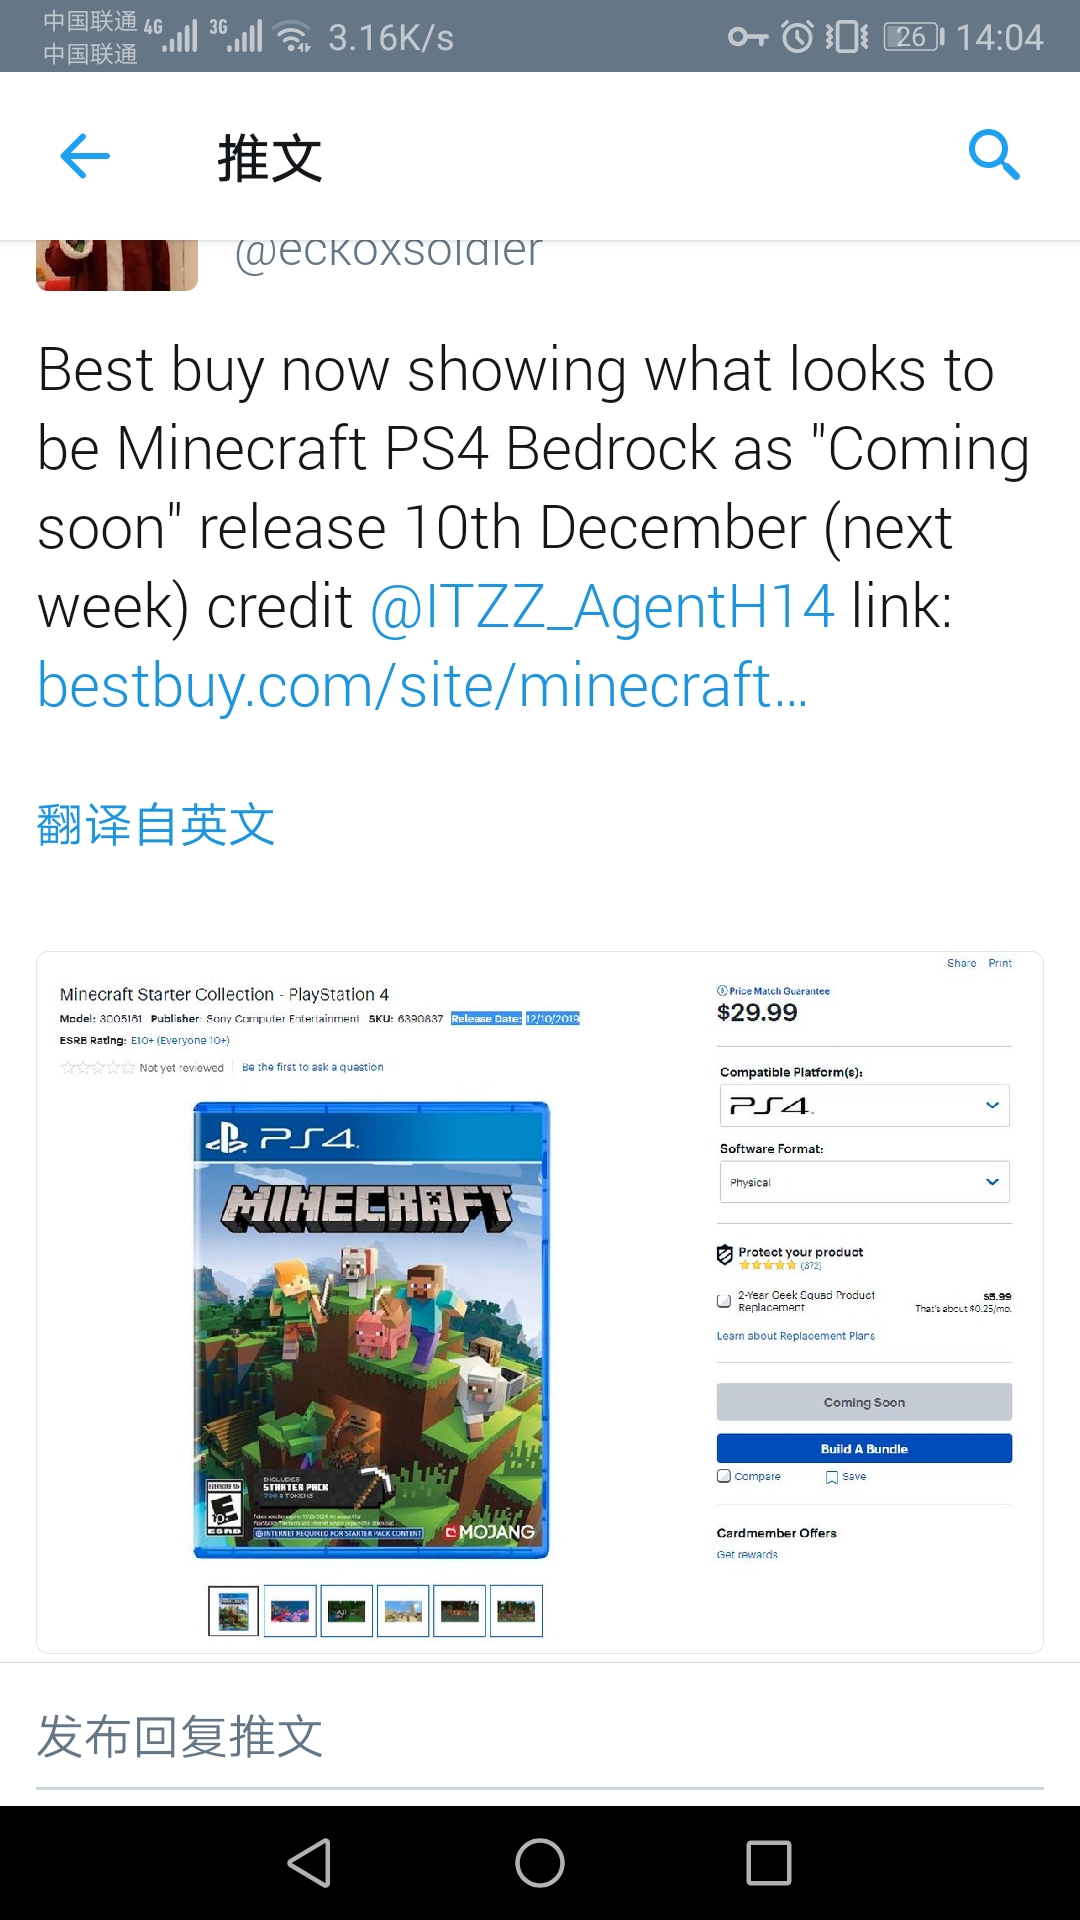Tap the Price Match Guarantee icon
This screenshot has width=1080, height=1920.
[722, 990]
